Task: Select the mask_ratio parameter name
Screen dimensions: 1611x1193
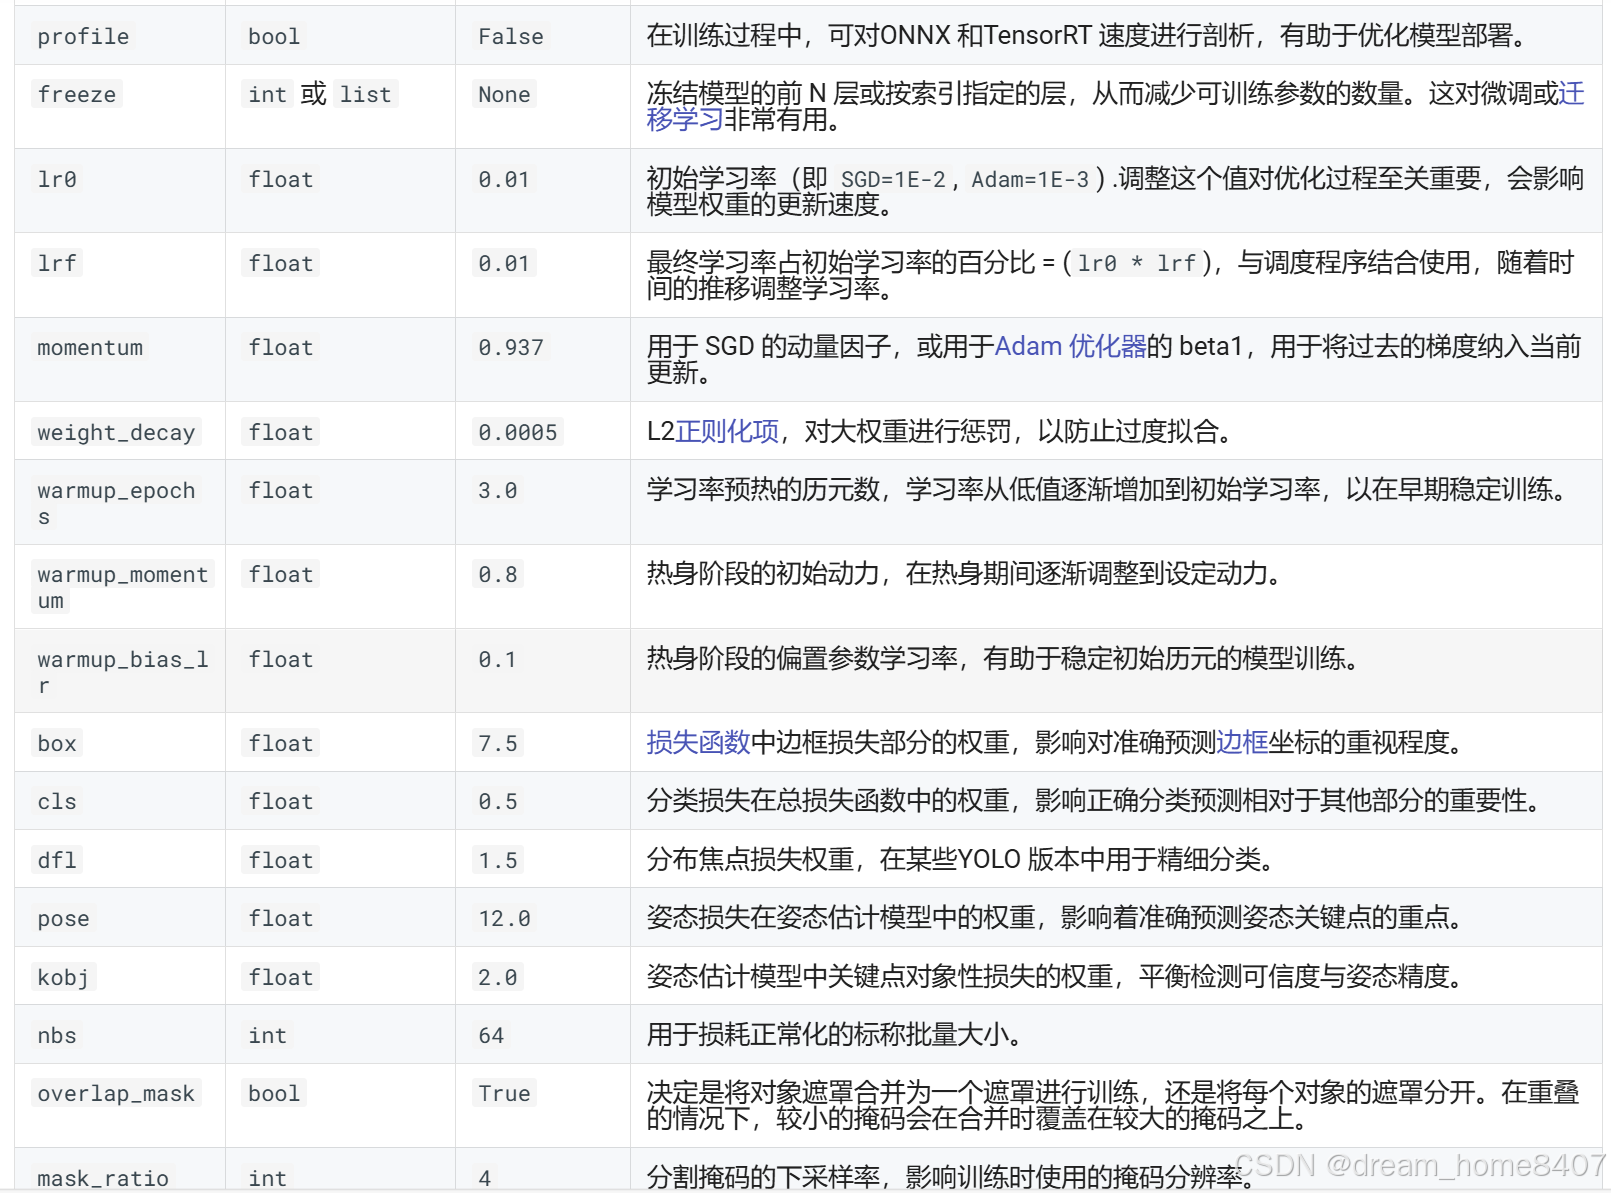Action: (103, 1179)
